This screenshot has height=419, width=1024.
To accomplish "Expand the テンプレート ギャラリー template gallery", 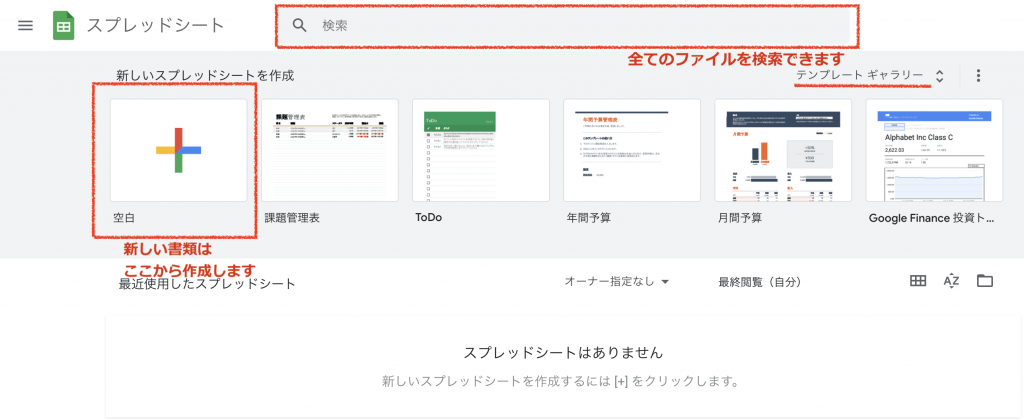I will pyautogui.click(x=859, y=76).
